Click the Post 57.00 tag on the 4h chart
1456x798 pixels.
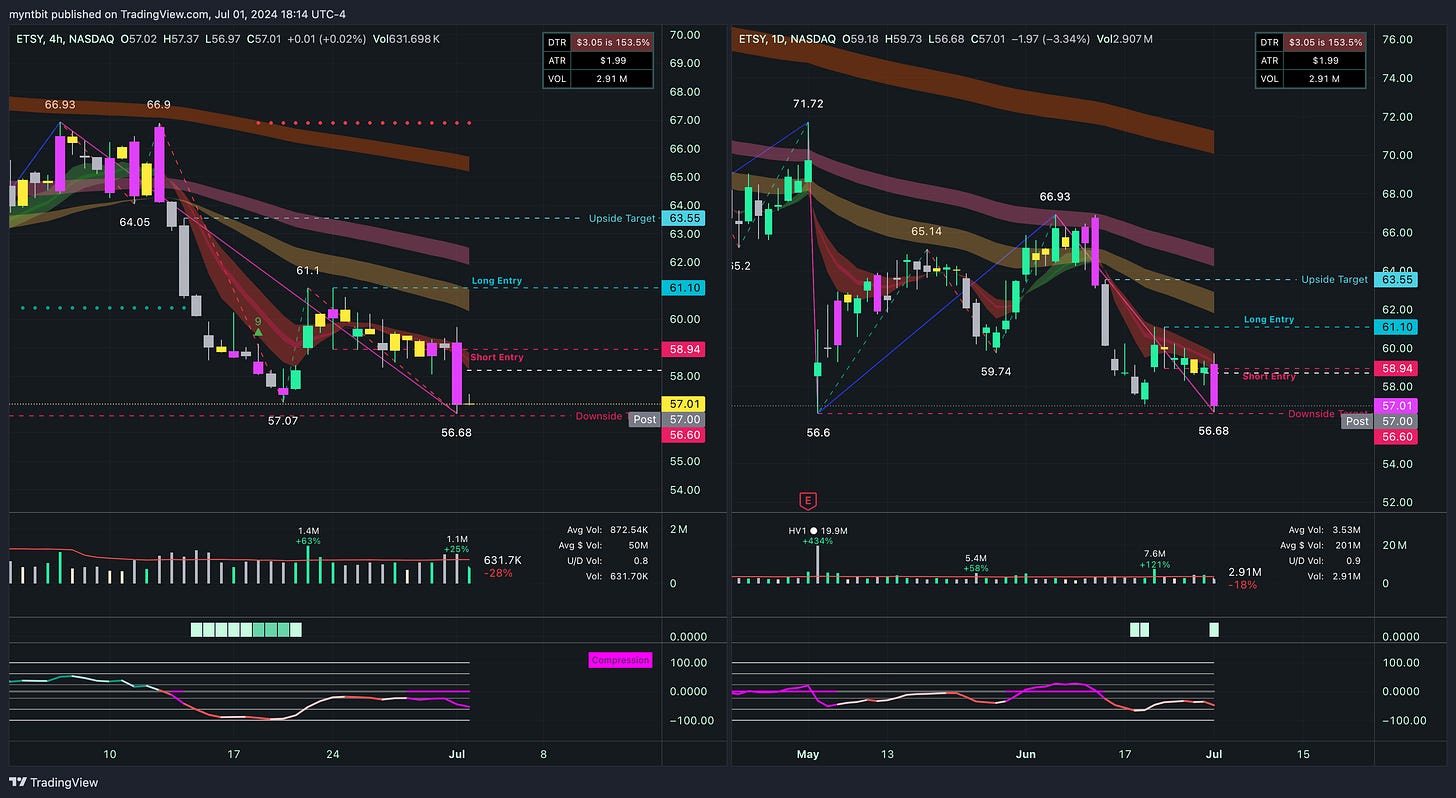coord(666,420)
